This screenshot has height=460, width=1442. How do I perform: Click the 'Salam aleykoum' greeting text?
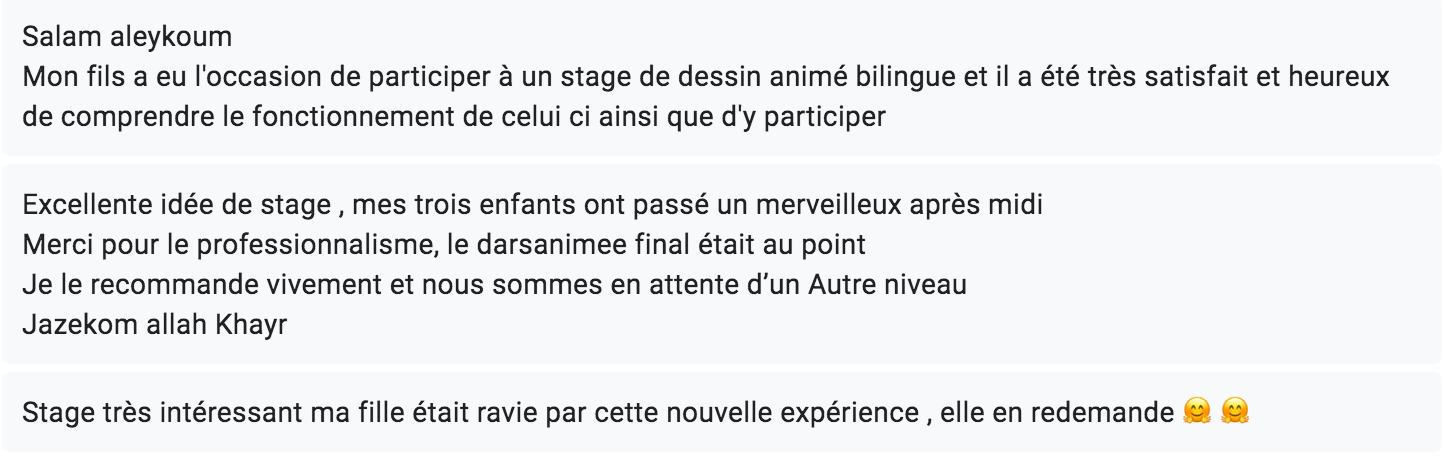[x=127, y=38]
